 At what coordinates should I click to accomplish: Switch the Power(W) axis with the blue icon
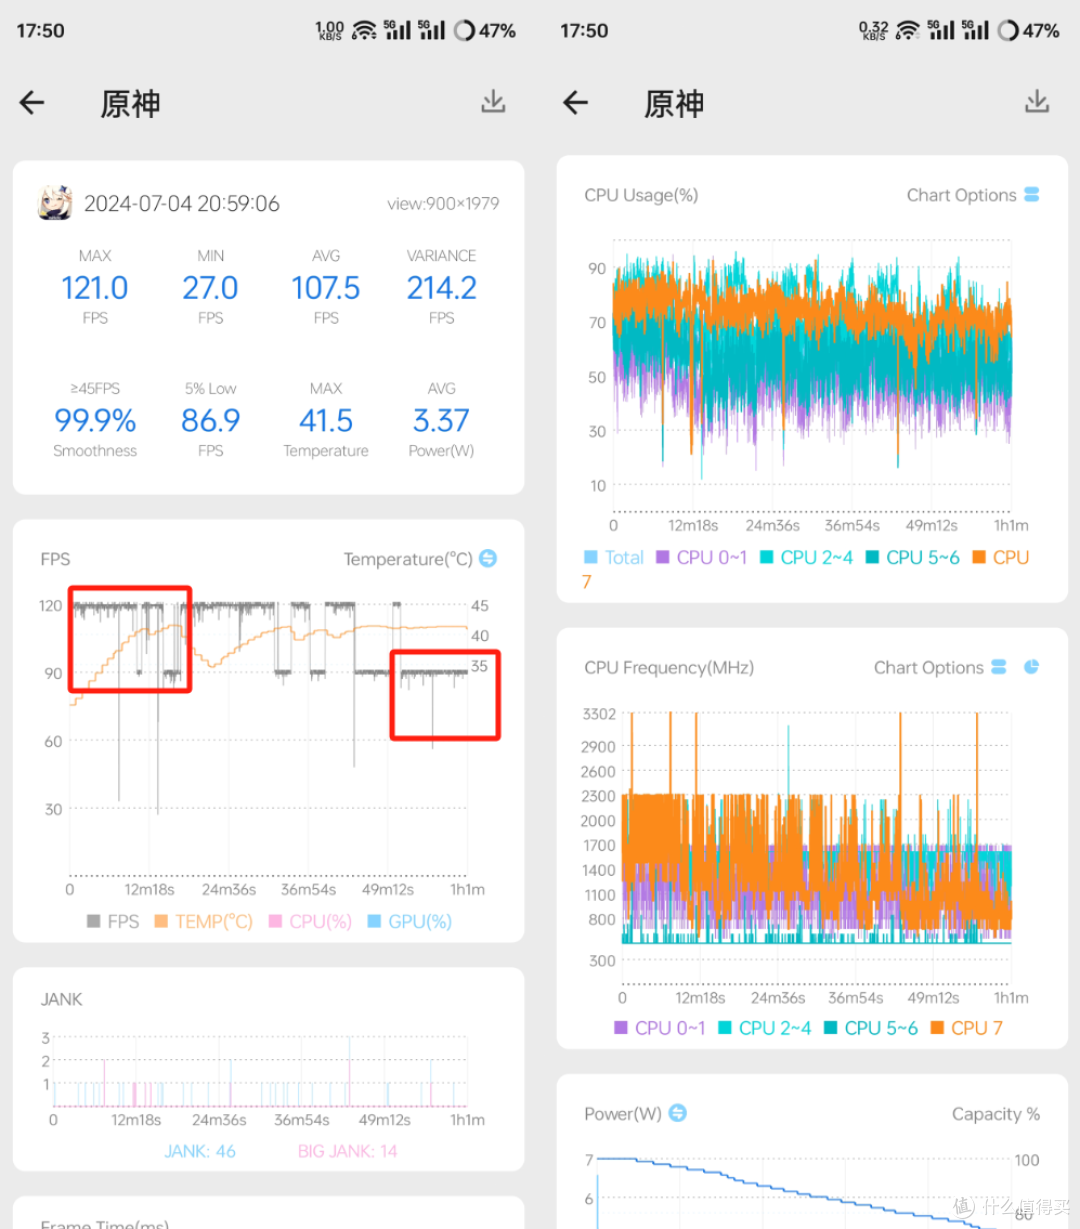click(x=678, y=1113)
